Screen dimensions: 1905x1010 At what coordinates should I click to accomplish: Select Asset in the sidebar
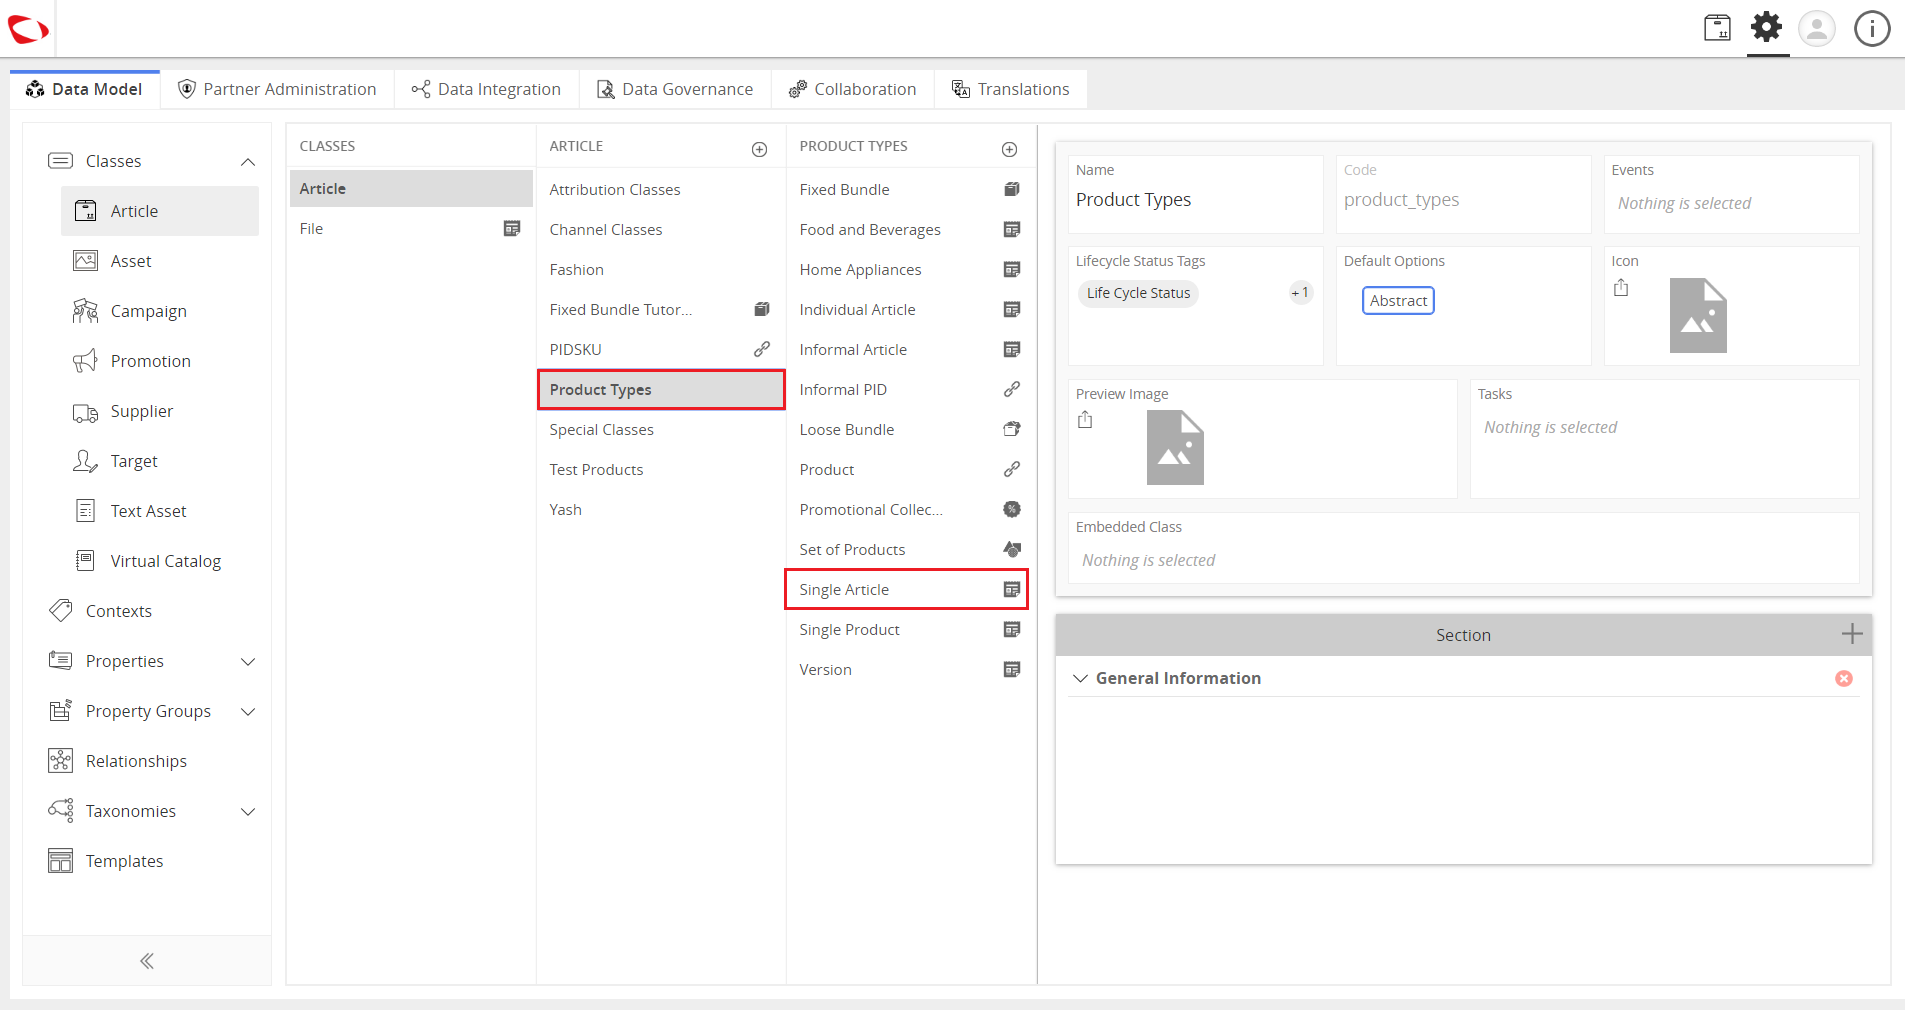click(x=160, y=261)
